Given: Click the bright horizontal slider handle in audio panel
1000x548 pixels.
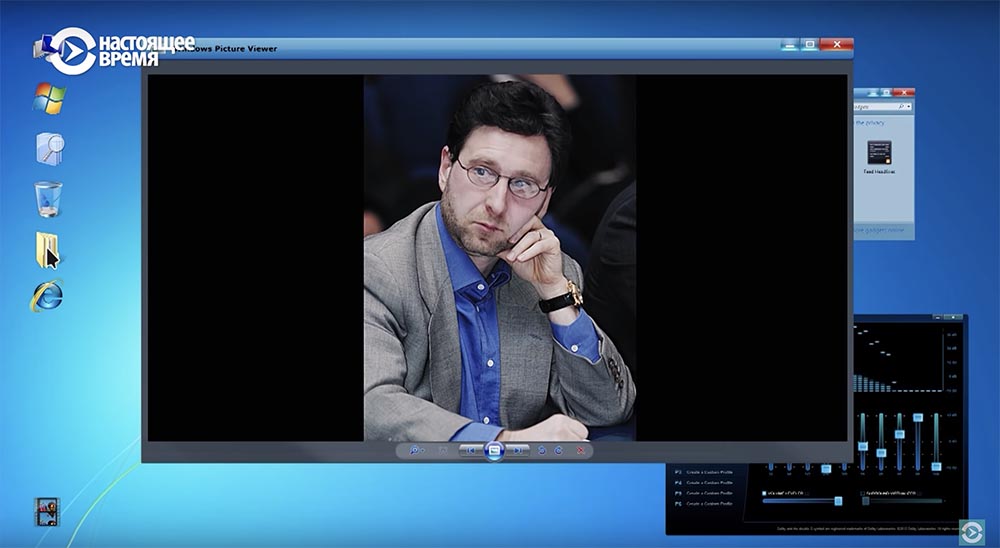Looking at the screenshot, I should [x=838, y=501].
